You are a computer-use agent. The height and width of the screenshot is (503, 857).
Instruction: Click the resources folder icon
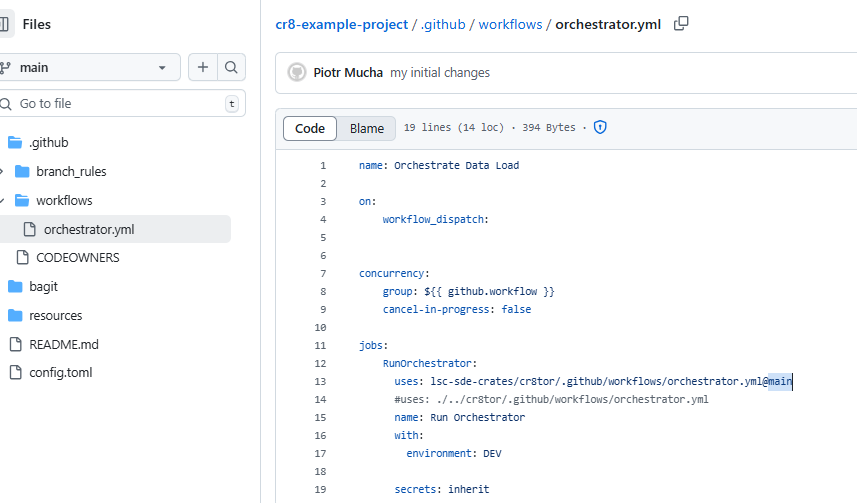[x=15, y=315]
